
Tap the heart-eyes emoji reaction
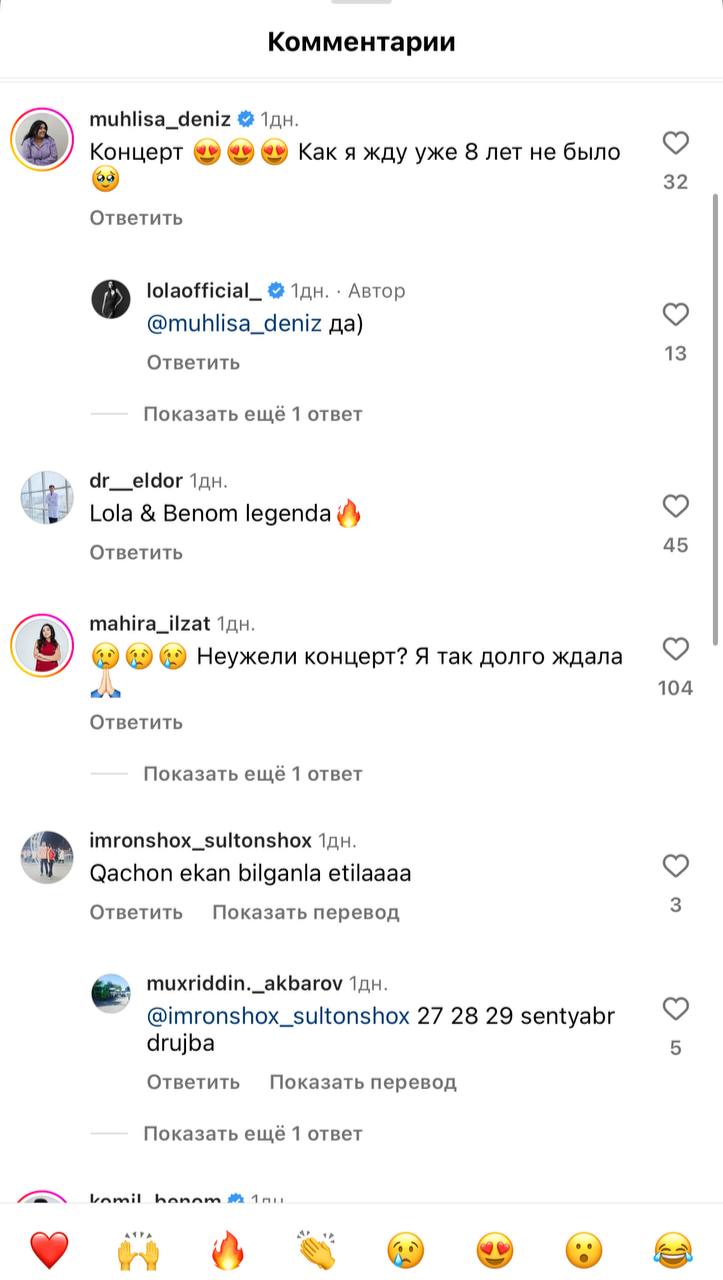[x=495, y=1250]
